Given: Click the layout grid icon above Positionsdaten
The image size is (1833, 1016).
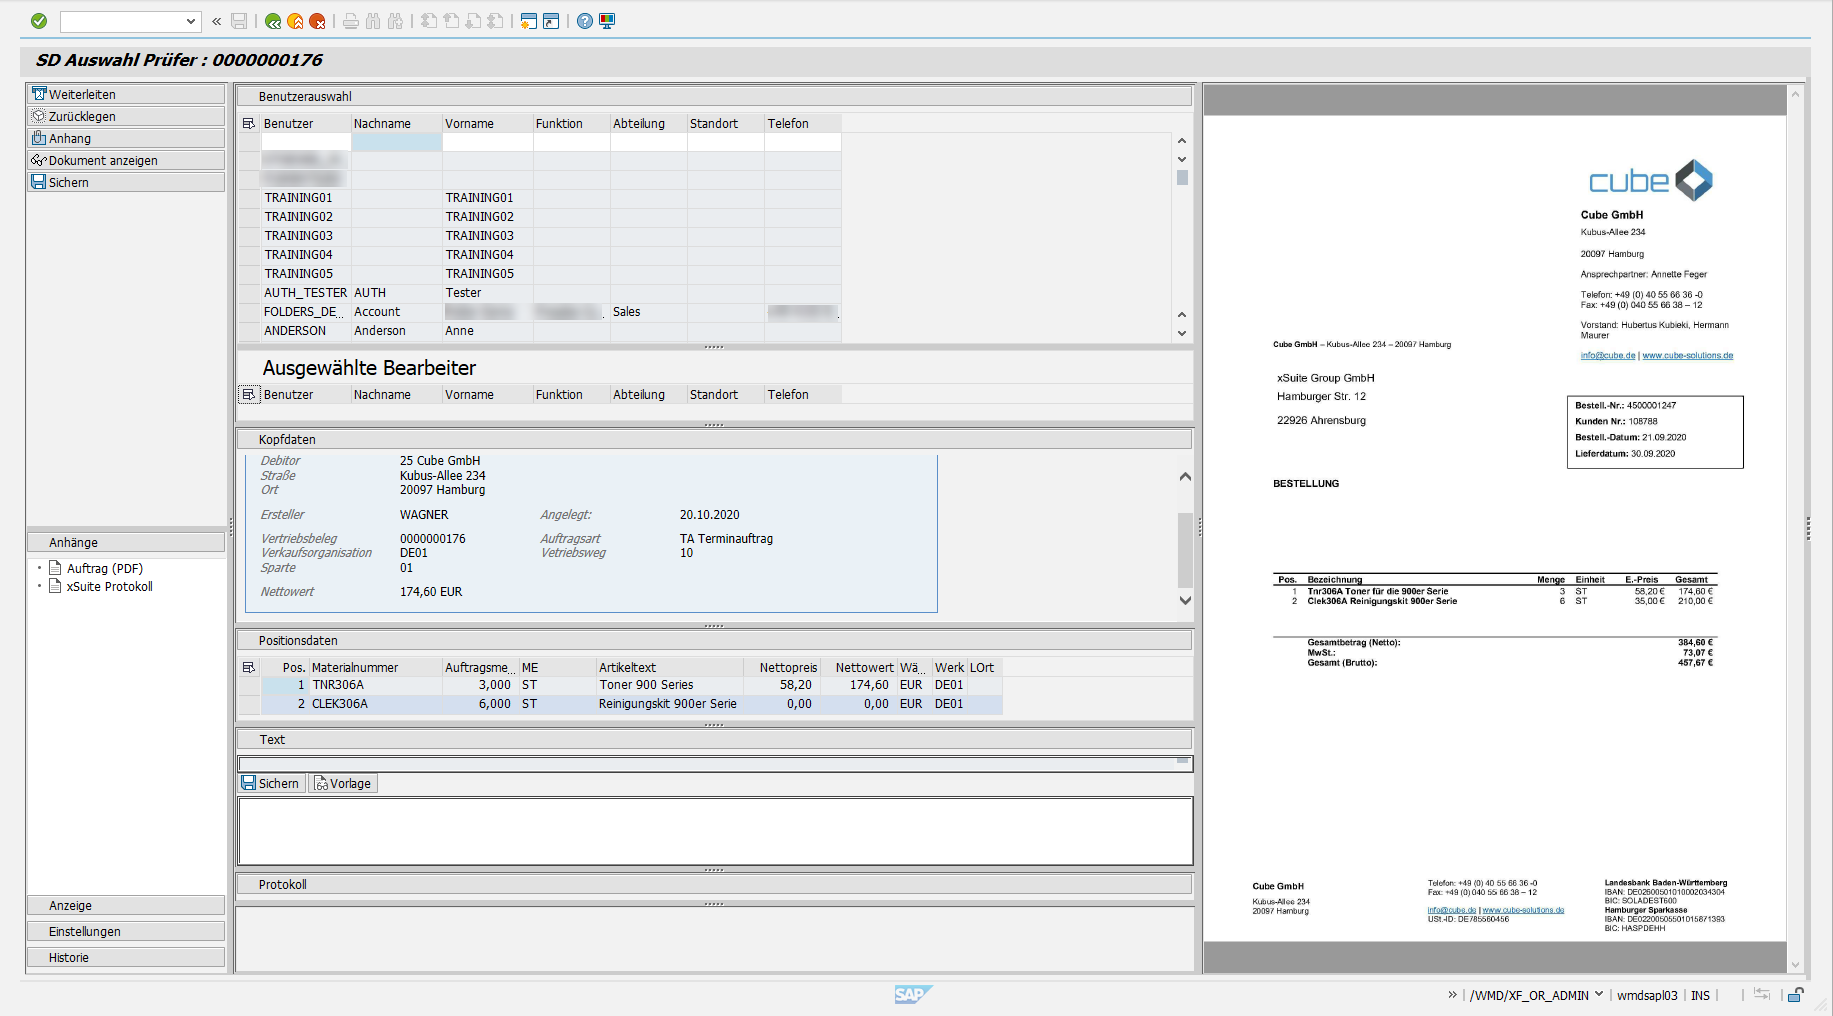Looking at the screenshot, I should [x=247, y=667].
